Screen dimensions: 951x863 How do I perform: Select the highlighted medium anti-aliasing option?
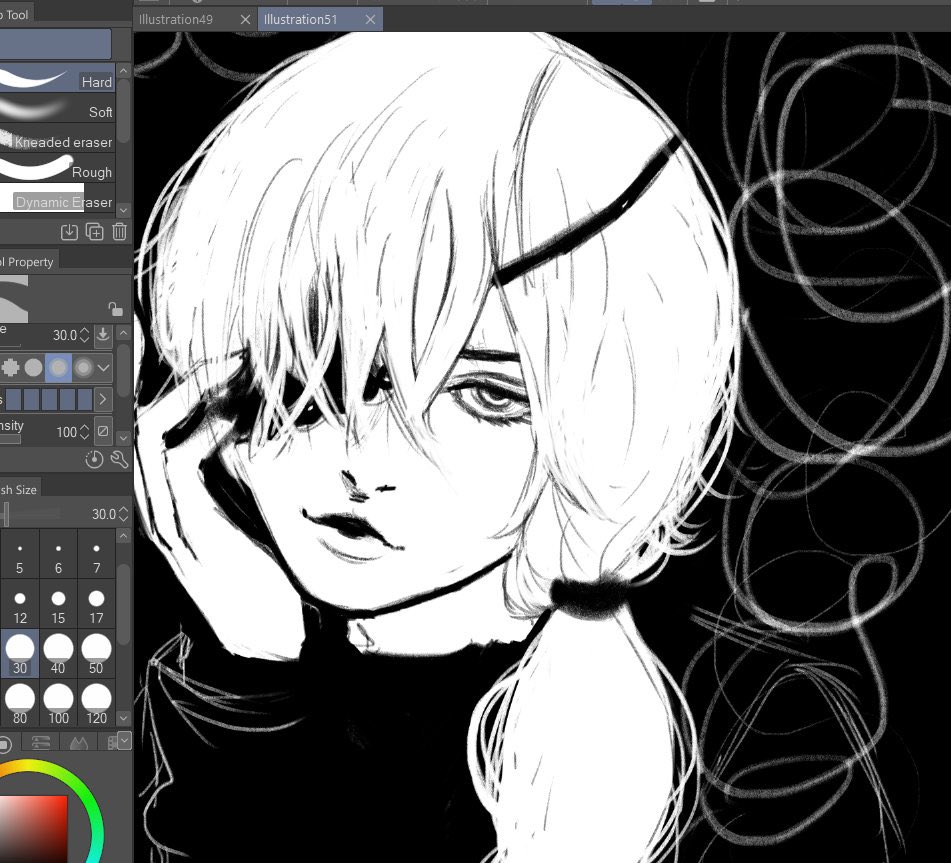(58, 368)
